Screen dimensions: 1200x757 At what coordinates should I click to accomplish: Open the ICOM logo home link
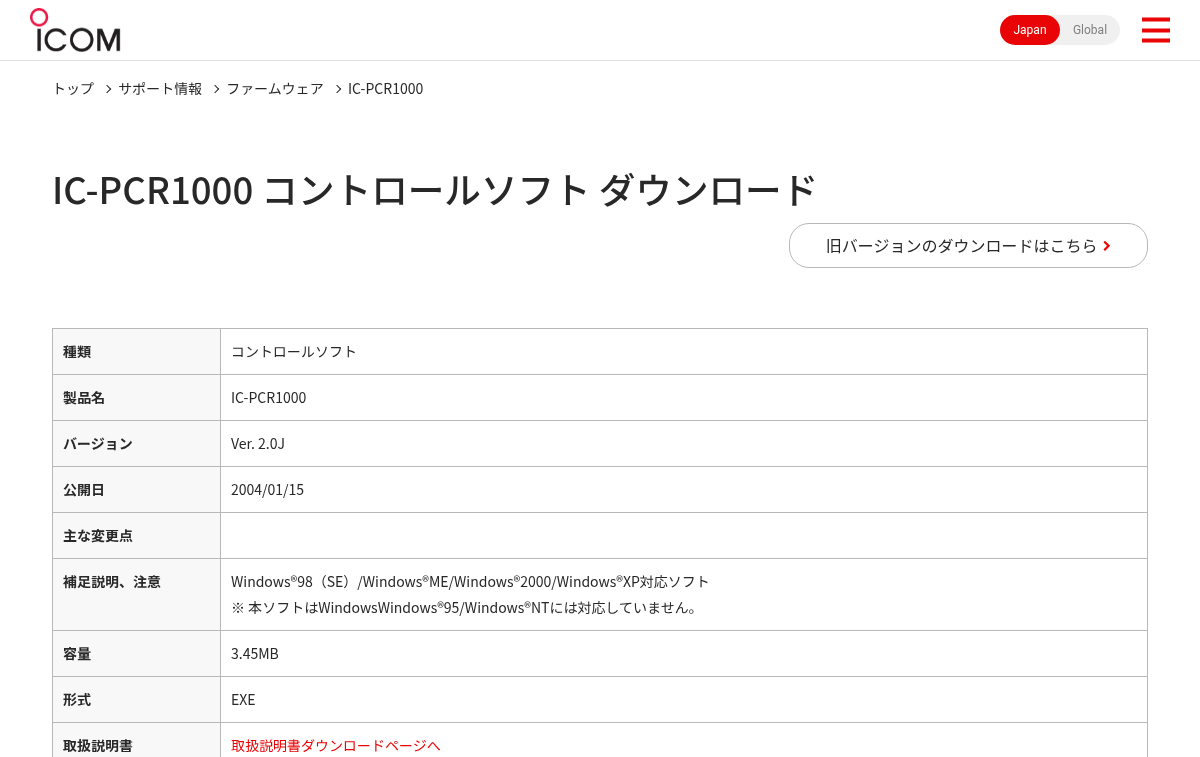pos(75,30)
